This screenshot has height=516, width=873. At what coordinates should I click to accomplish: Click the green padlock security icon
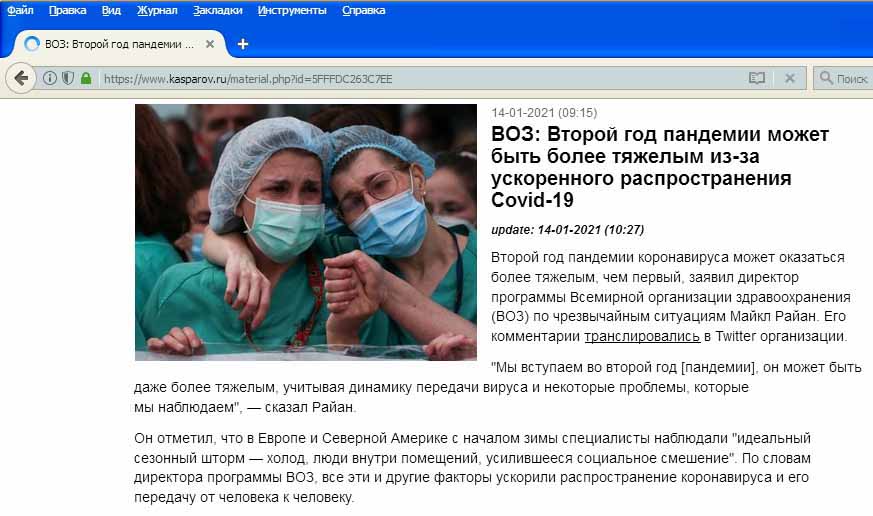pyautogui.click(x=86, y=78)
